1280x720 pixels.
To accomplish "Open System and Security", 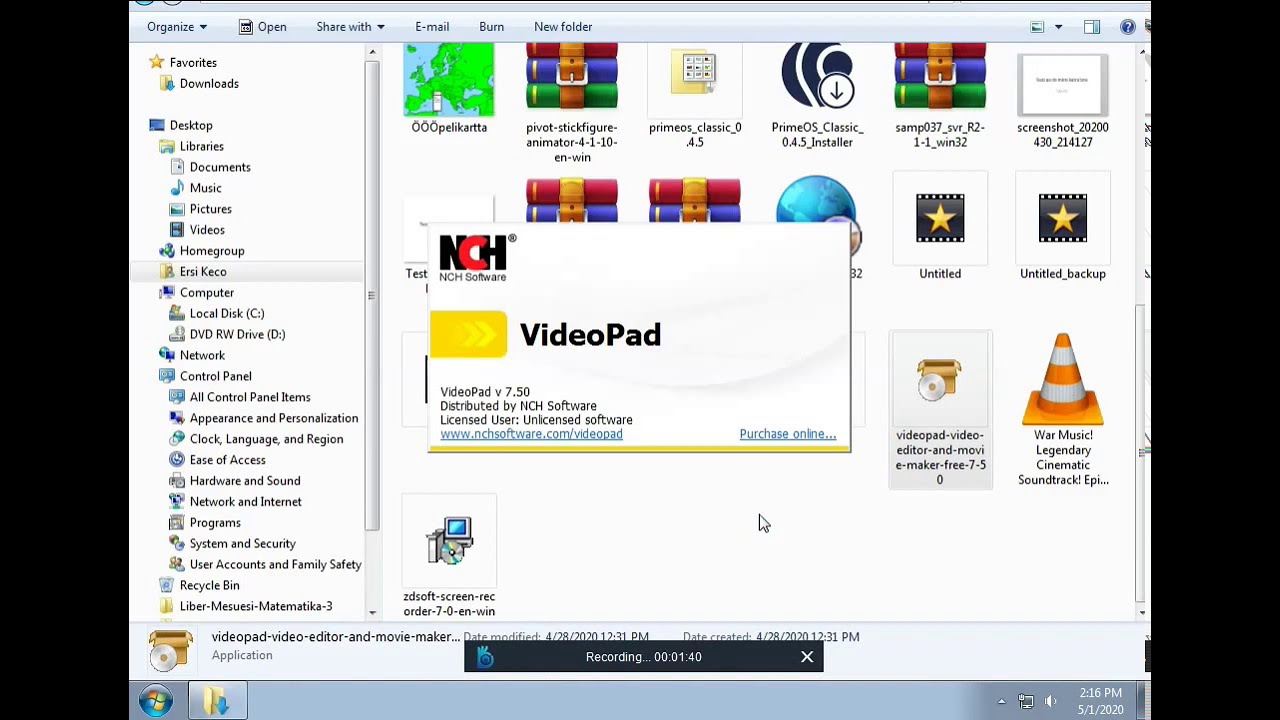I will click(242, 544).
